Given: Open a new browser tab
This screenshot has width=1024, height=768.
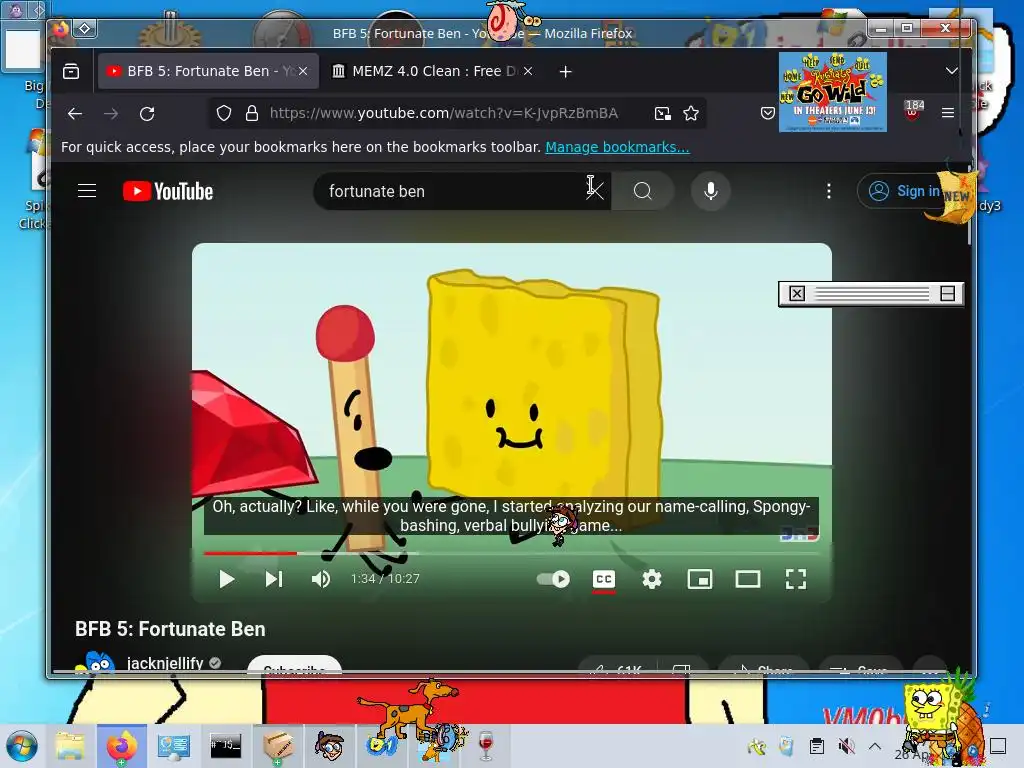Looking at the screenshot, I should pyautogui.click(x=566, y=71).
